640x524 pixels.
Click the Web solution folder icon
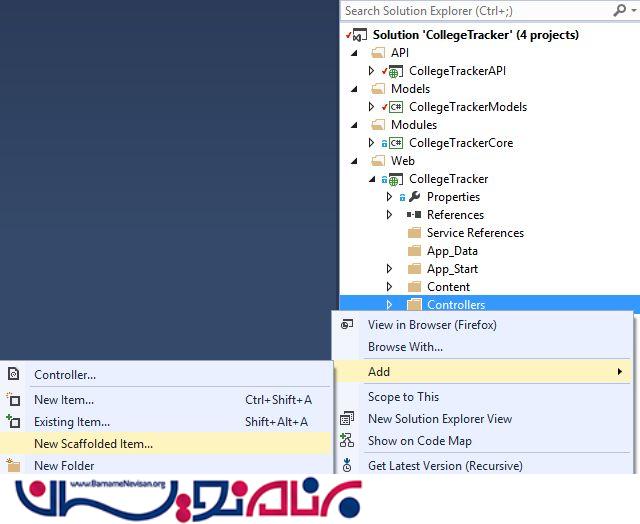click(378, 161)
